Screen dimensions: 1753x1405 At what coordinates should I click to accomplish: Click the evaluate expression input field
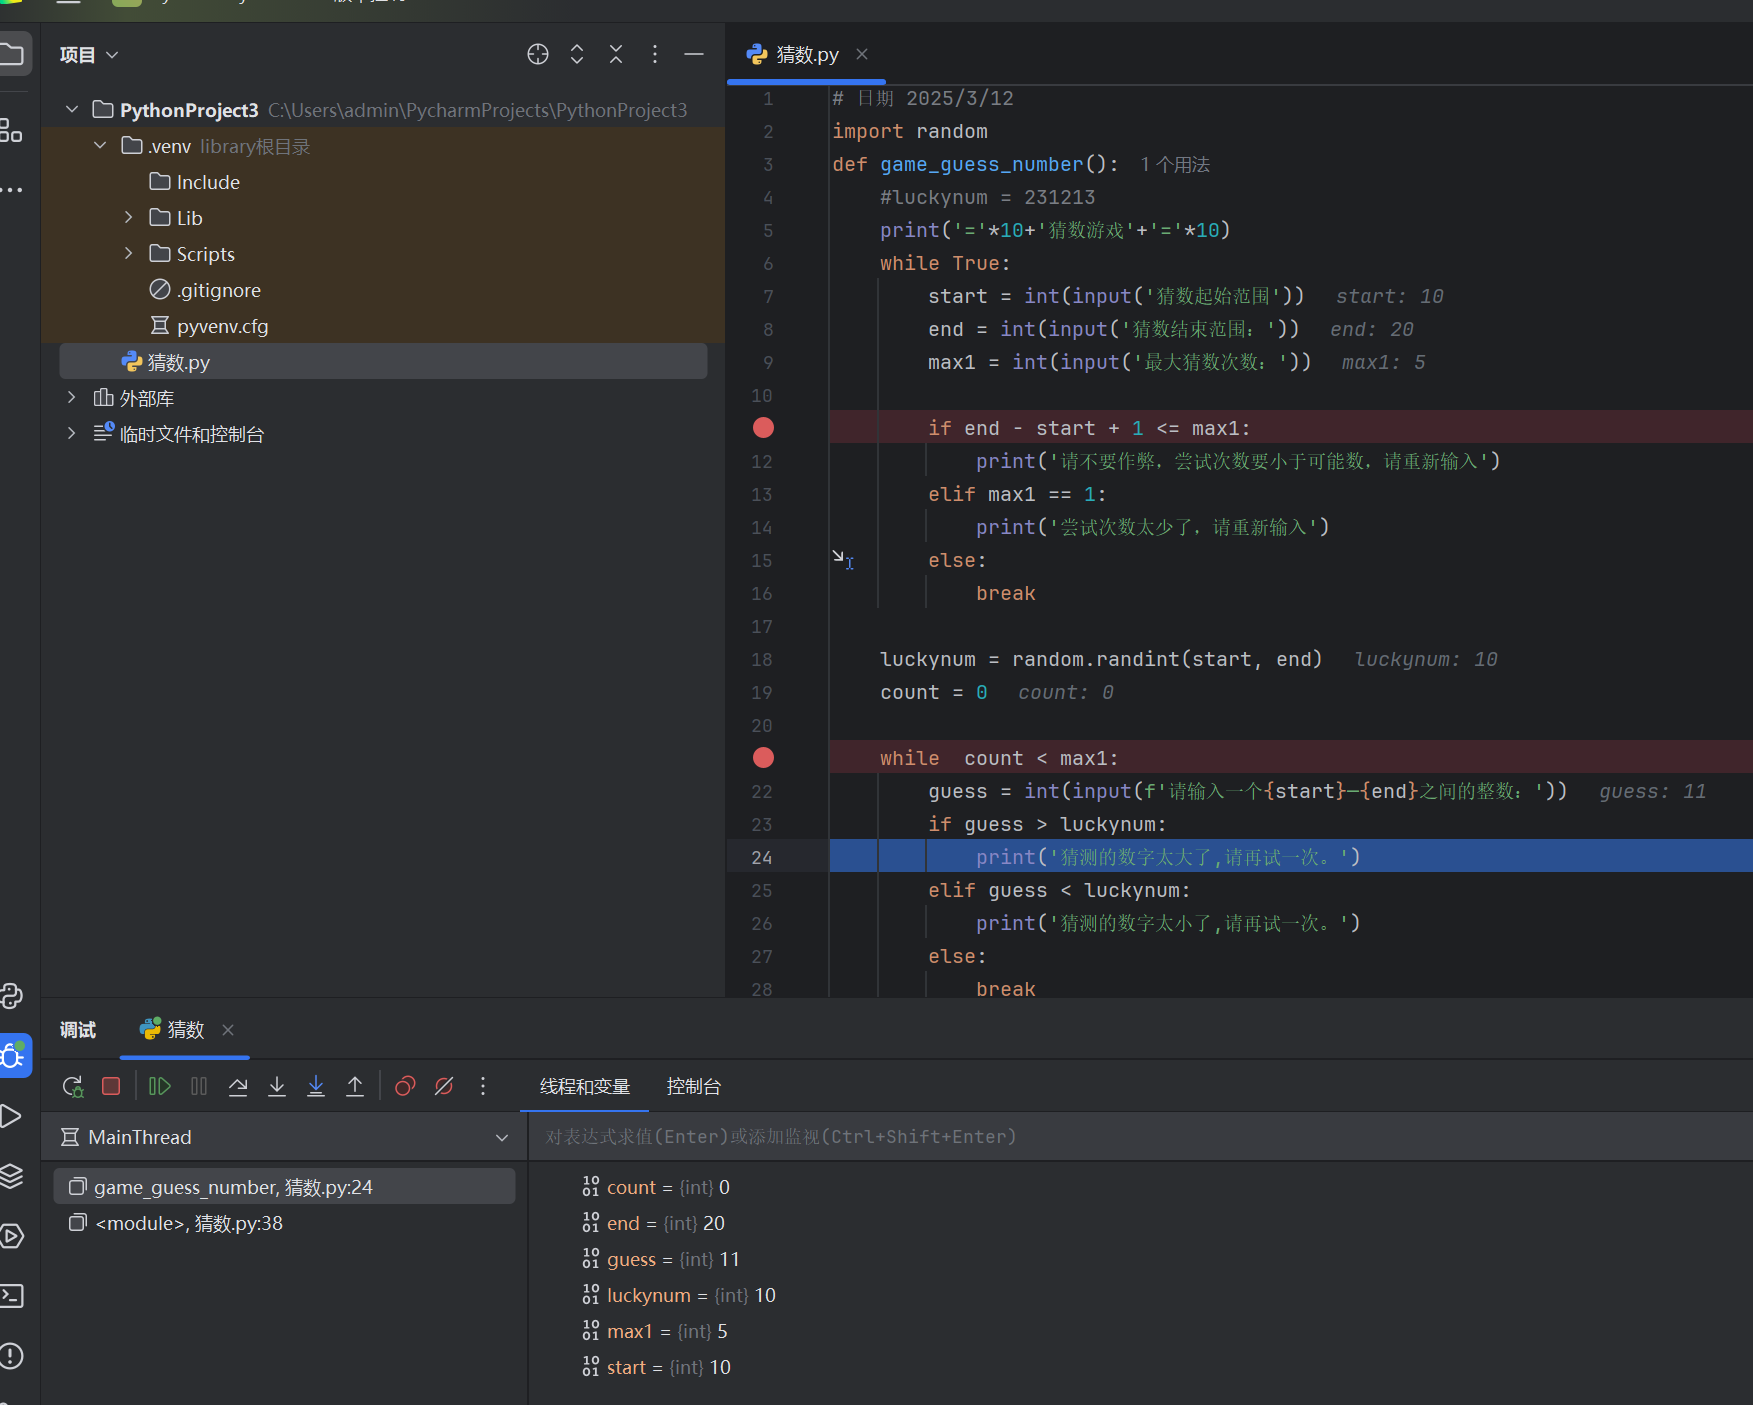(1100, 1137)
